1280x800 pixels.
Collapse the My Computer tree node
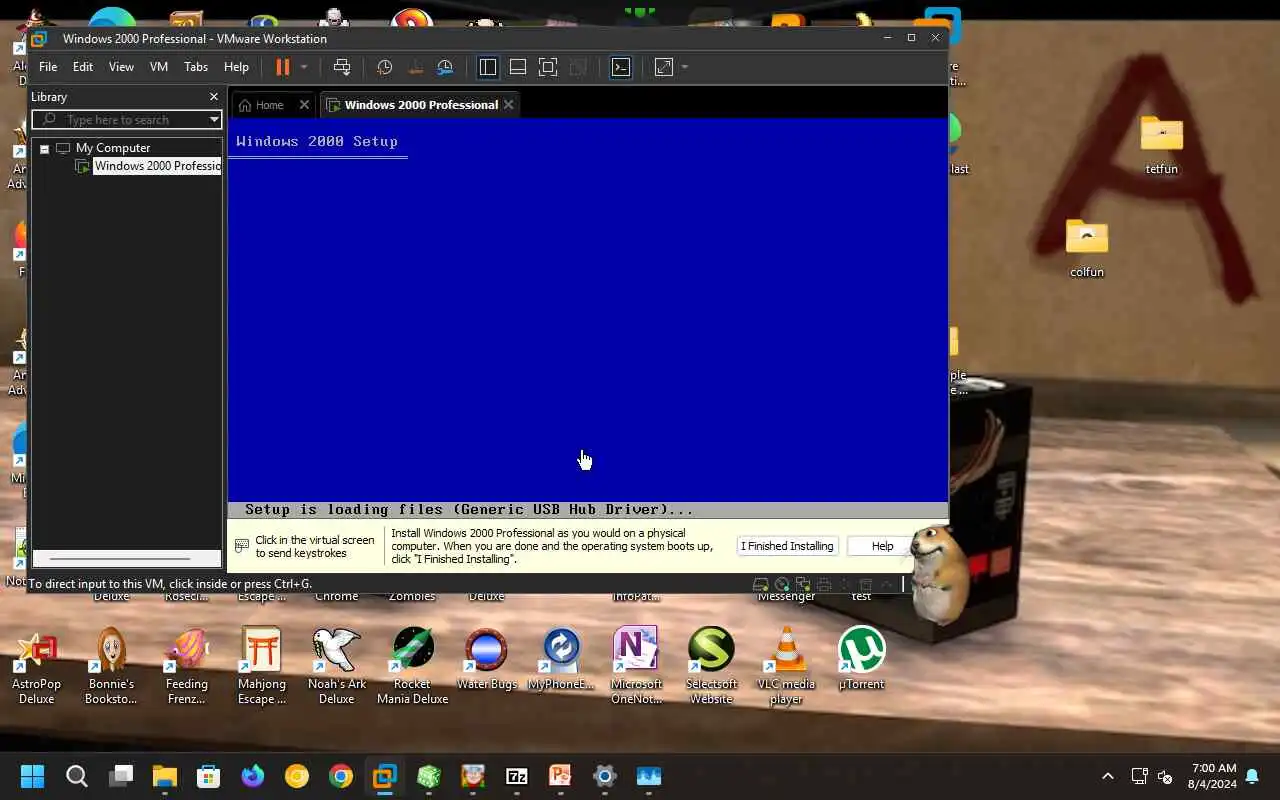pyautogui.click(x=44, y=148)
